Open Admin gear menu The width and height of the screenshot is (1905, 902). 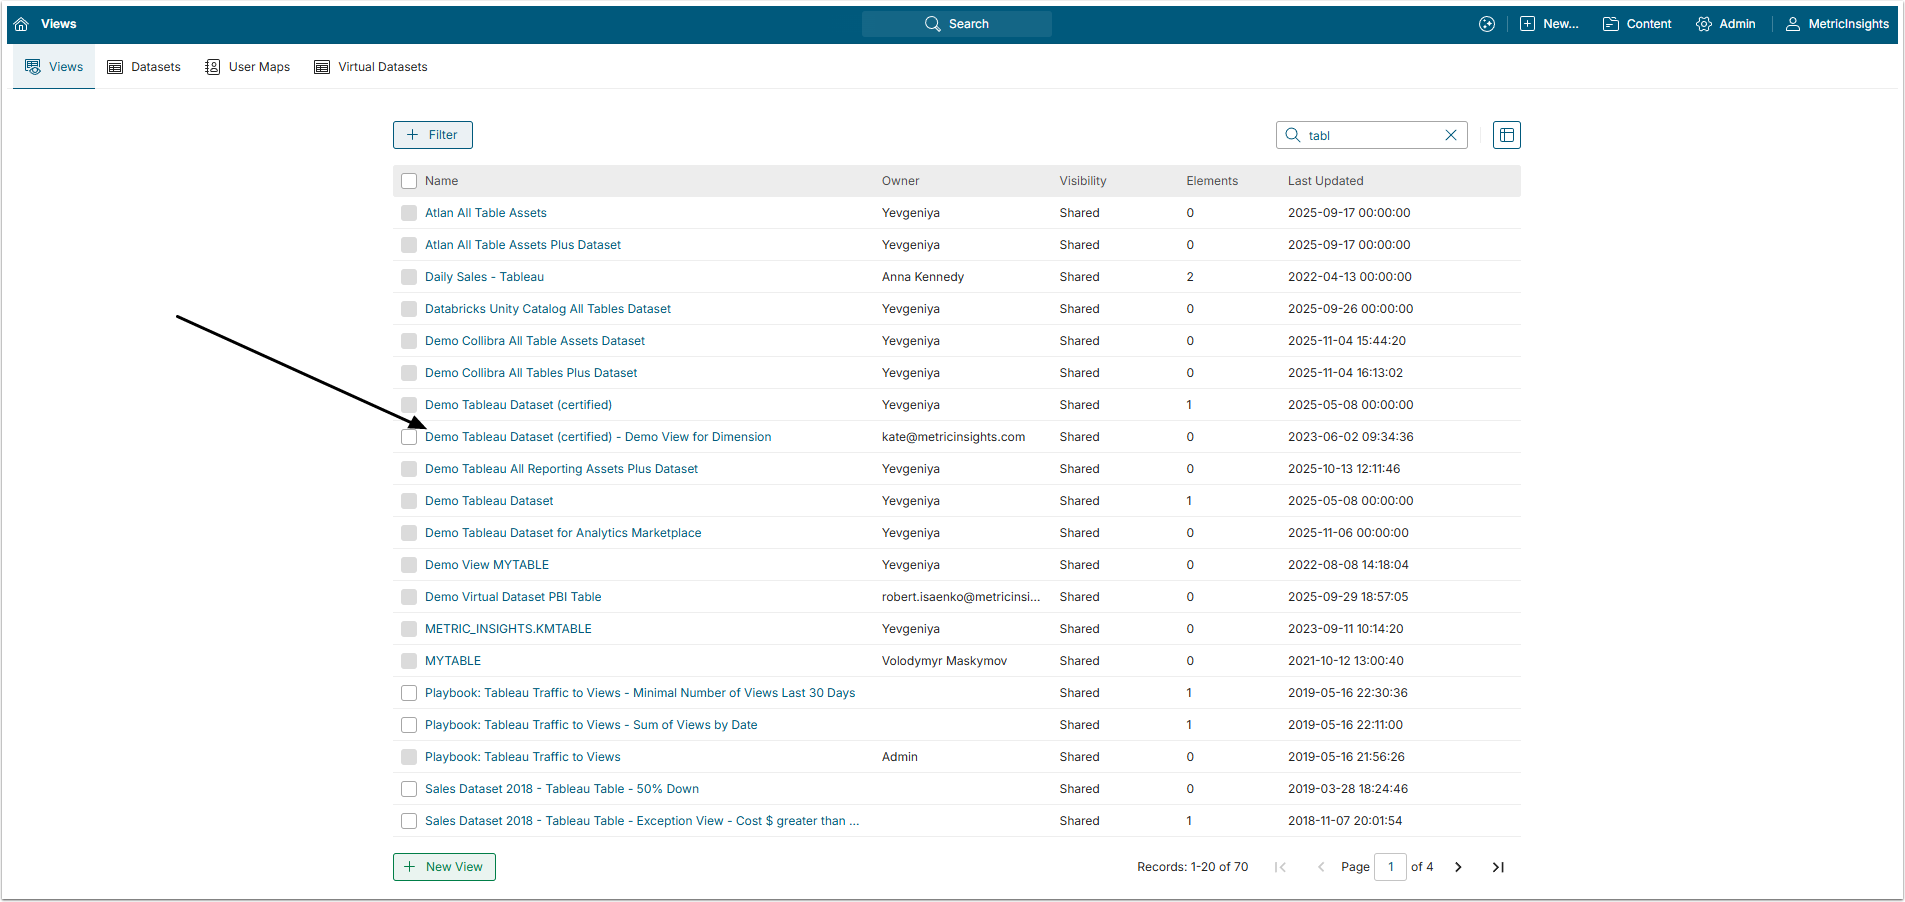point(1726,24)
